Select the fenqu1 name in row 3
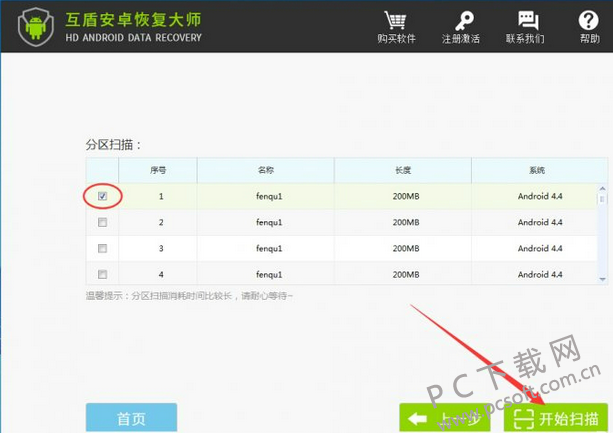 click(x=269, y=249)
